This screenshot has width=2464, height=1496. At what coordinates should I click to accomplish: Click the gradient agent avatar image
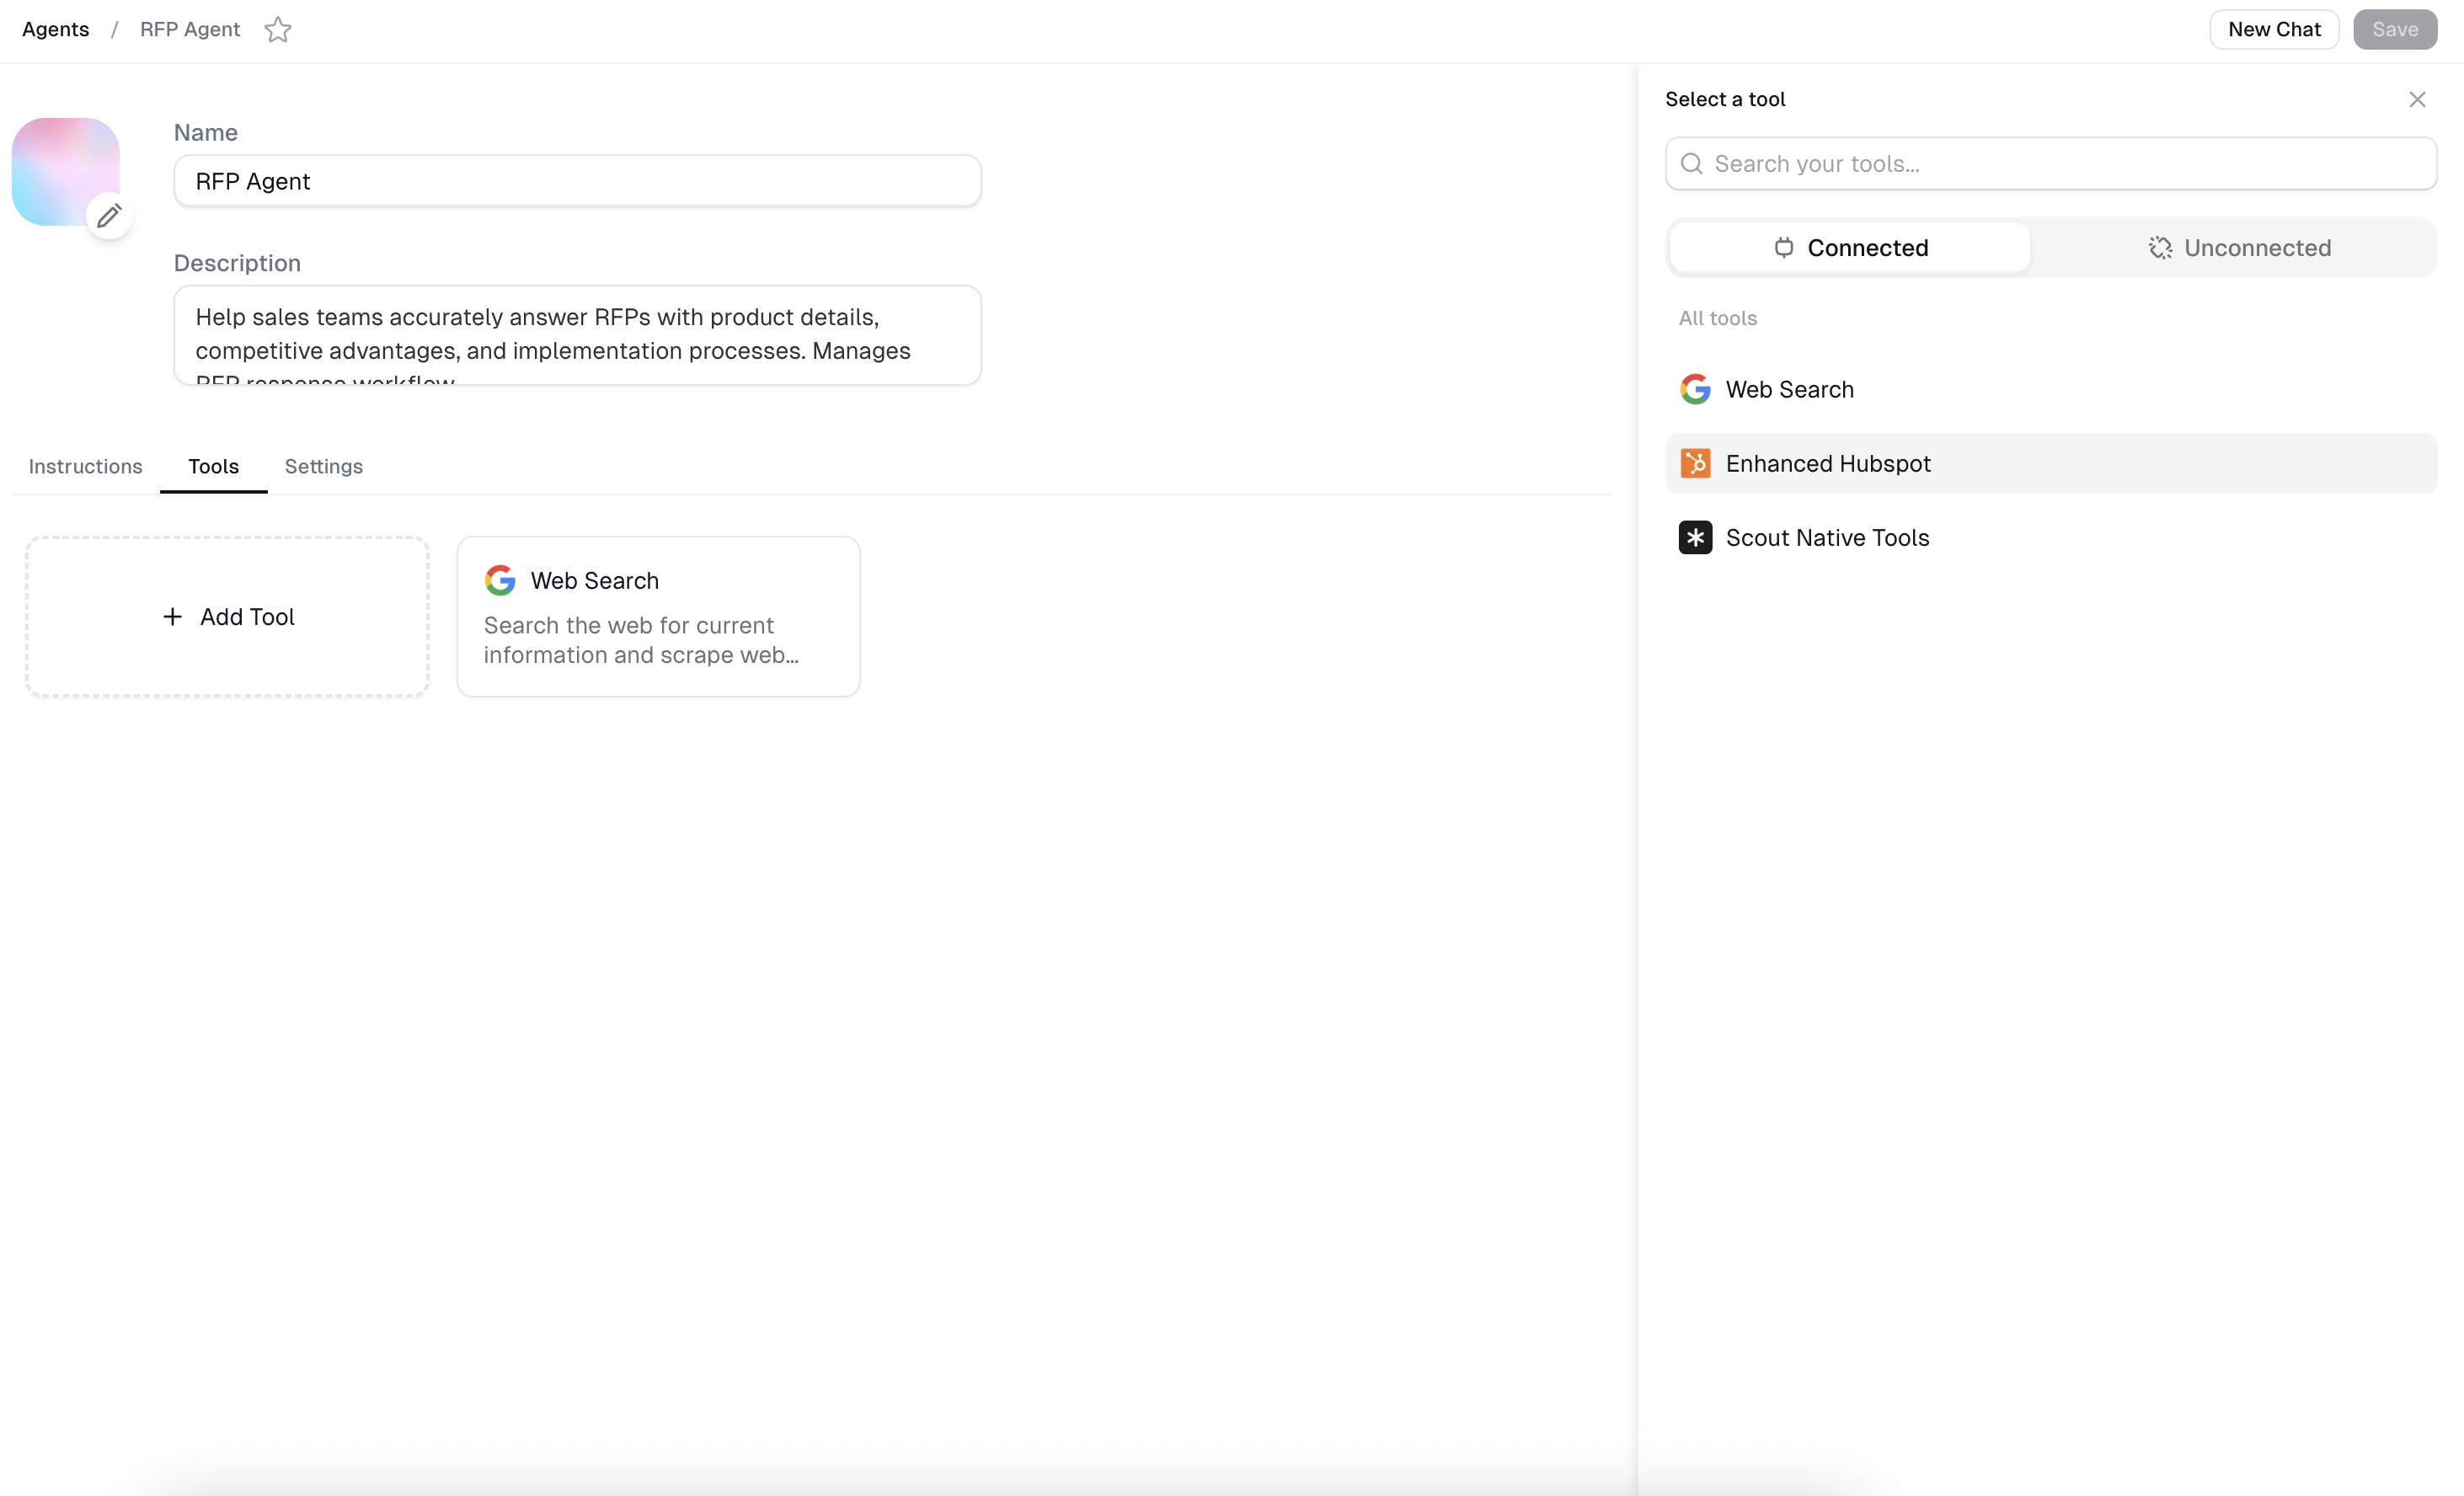[x=60, y=165]
